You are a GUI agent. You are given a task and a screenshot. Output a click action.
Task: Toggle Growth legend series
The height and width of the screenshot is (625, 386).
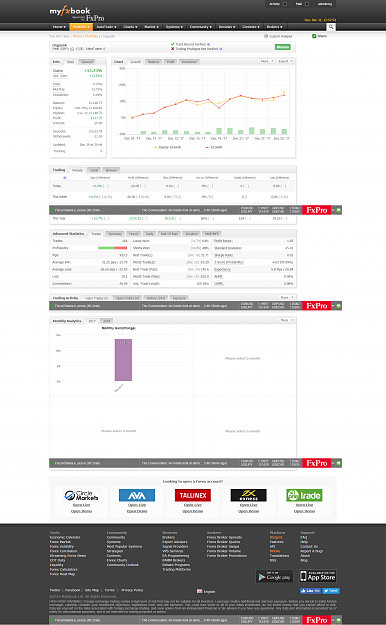[x=214, y=147]
